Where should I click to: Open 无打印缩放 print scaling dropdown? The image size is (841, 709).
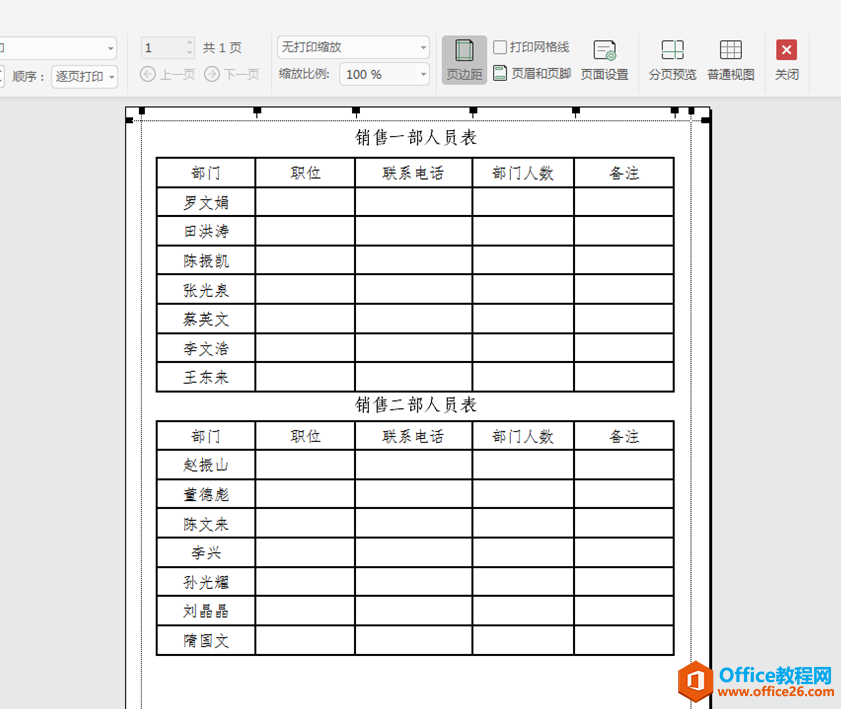point(353,47)
